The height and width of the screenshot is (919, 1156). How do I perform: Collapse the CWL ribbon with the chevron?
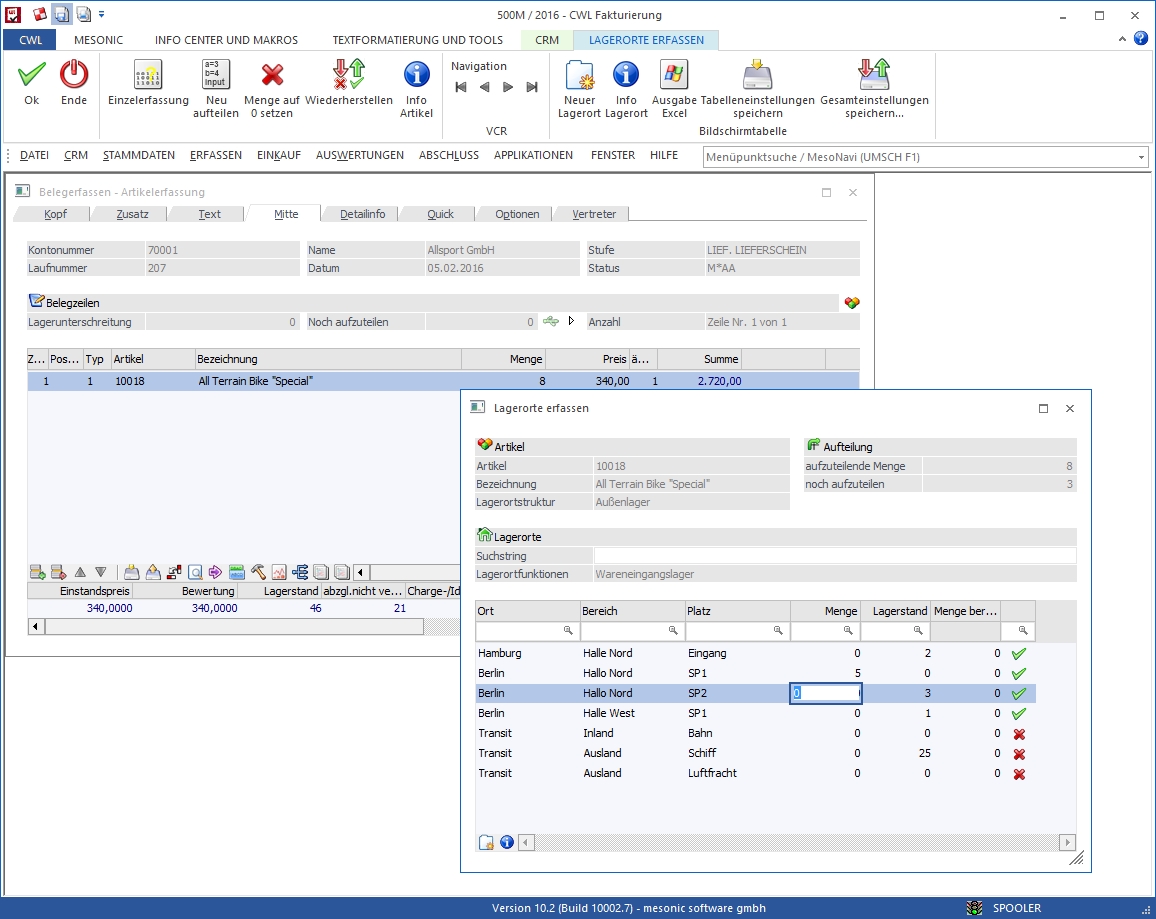click(x=1121, y=38)
